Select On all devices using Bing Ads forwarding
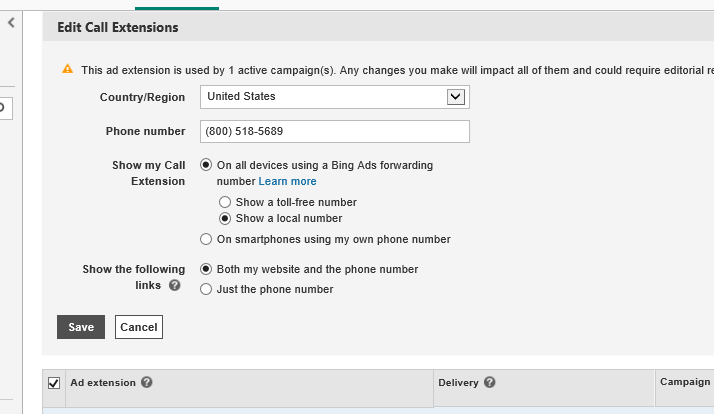 pyautogui.click(x=207, y=165)
